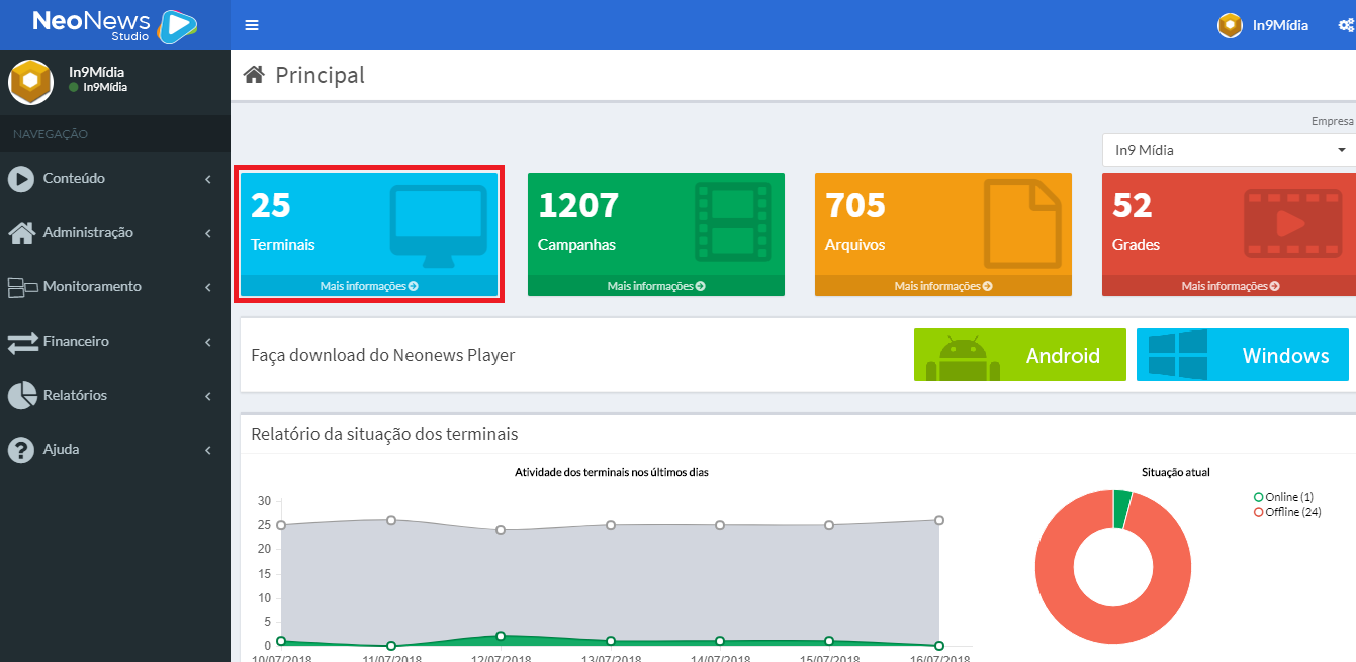1356x662 pixels.
Task: Download the Windows Neonews Player
Action: (x=1242, y=355)
